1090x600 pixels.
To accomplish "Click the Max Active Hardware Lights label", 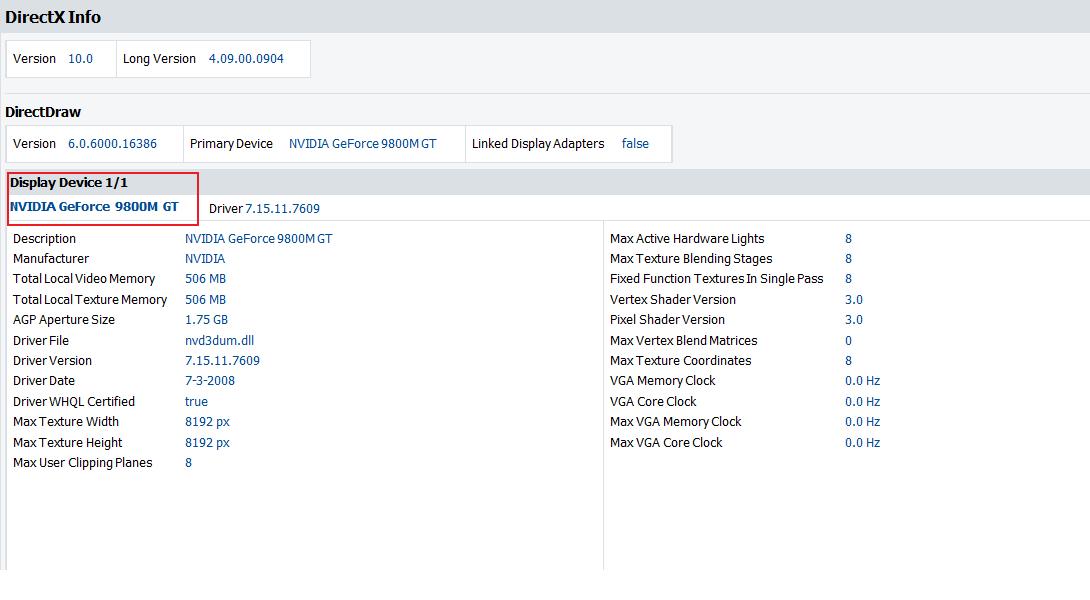I will pyautogui.click(x=687, y=238).
